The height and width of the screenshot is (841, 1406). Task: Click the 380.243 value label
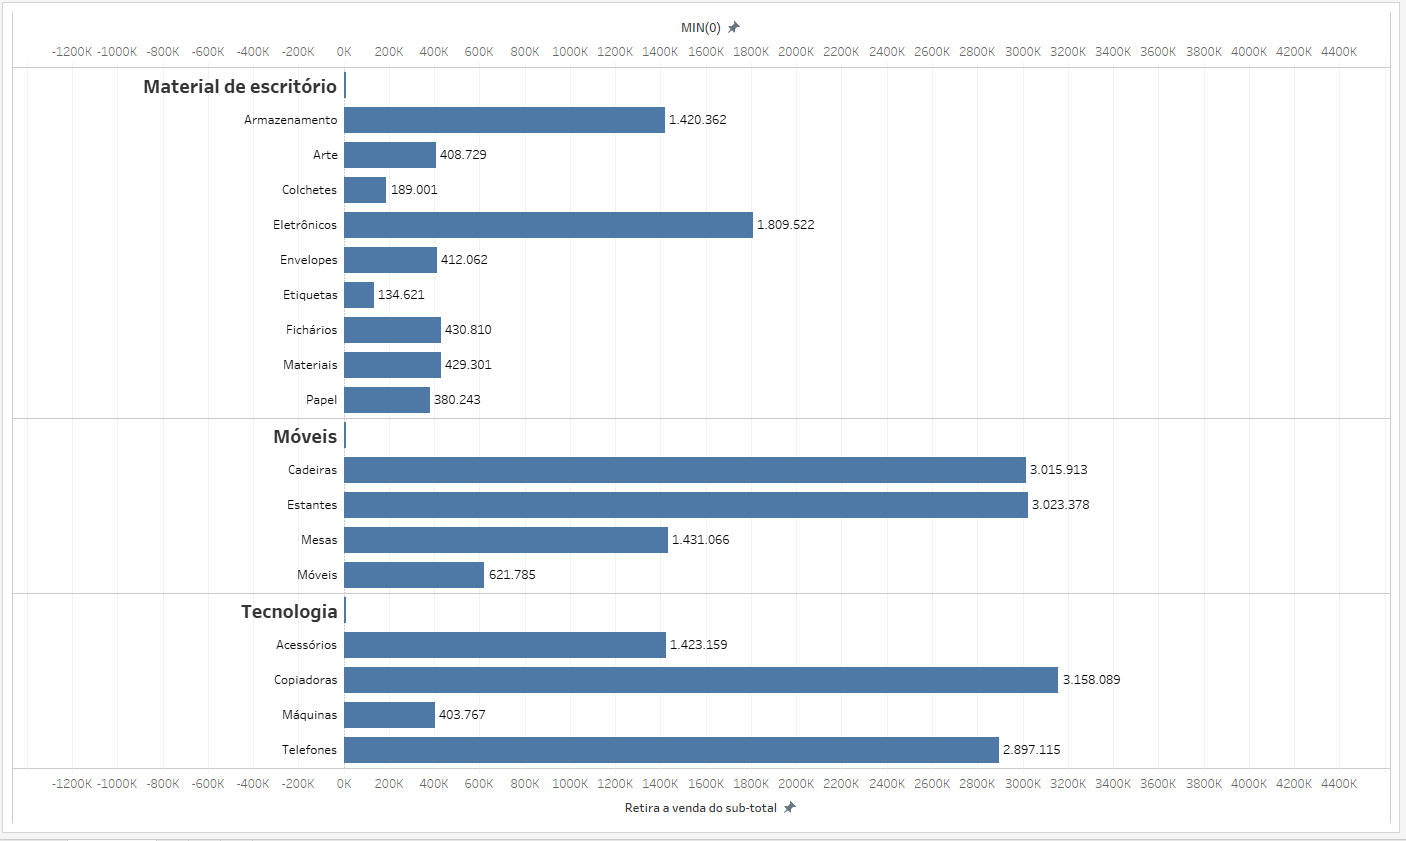[x=457, y=400]
